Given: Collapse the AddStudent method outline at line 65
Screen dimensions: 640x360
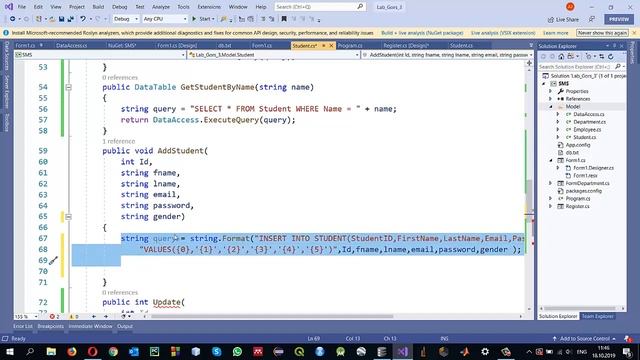Looking at the screenshot, I should coord(69,216).
